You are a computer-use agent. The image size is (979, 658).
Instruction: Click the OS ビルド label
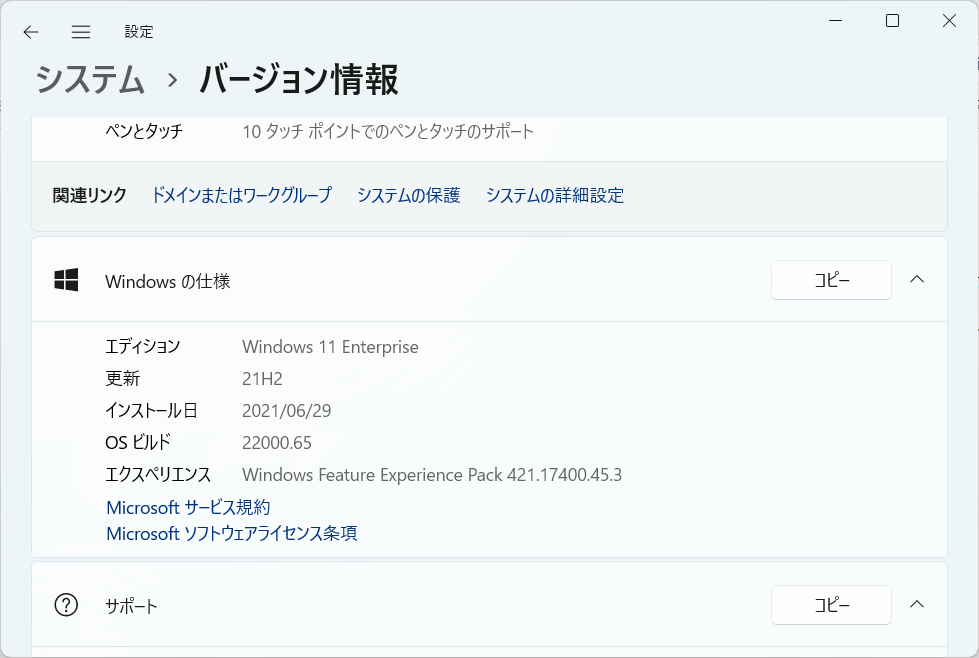tap(137, 443)
